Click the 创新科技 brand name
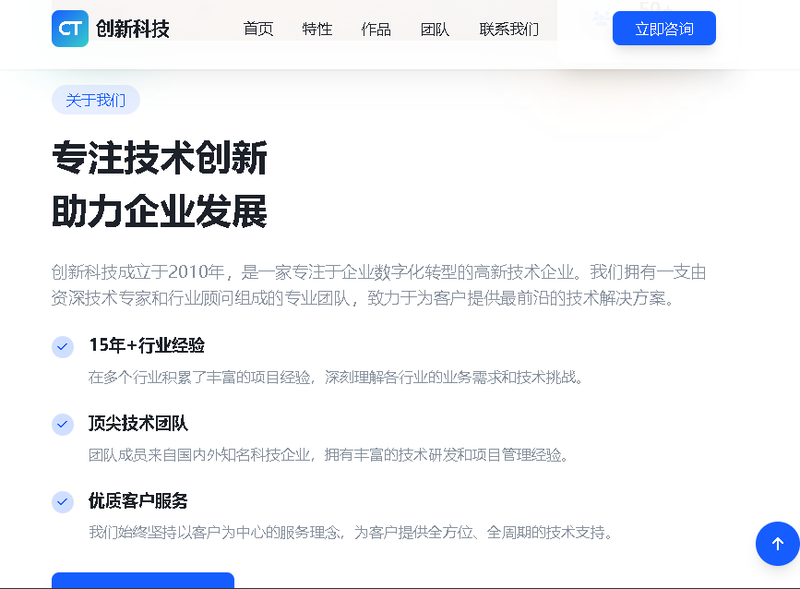This screenshot has height=589, width=800. click(133, 29)
